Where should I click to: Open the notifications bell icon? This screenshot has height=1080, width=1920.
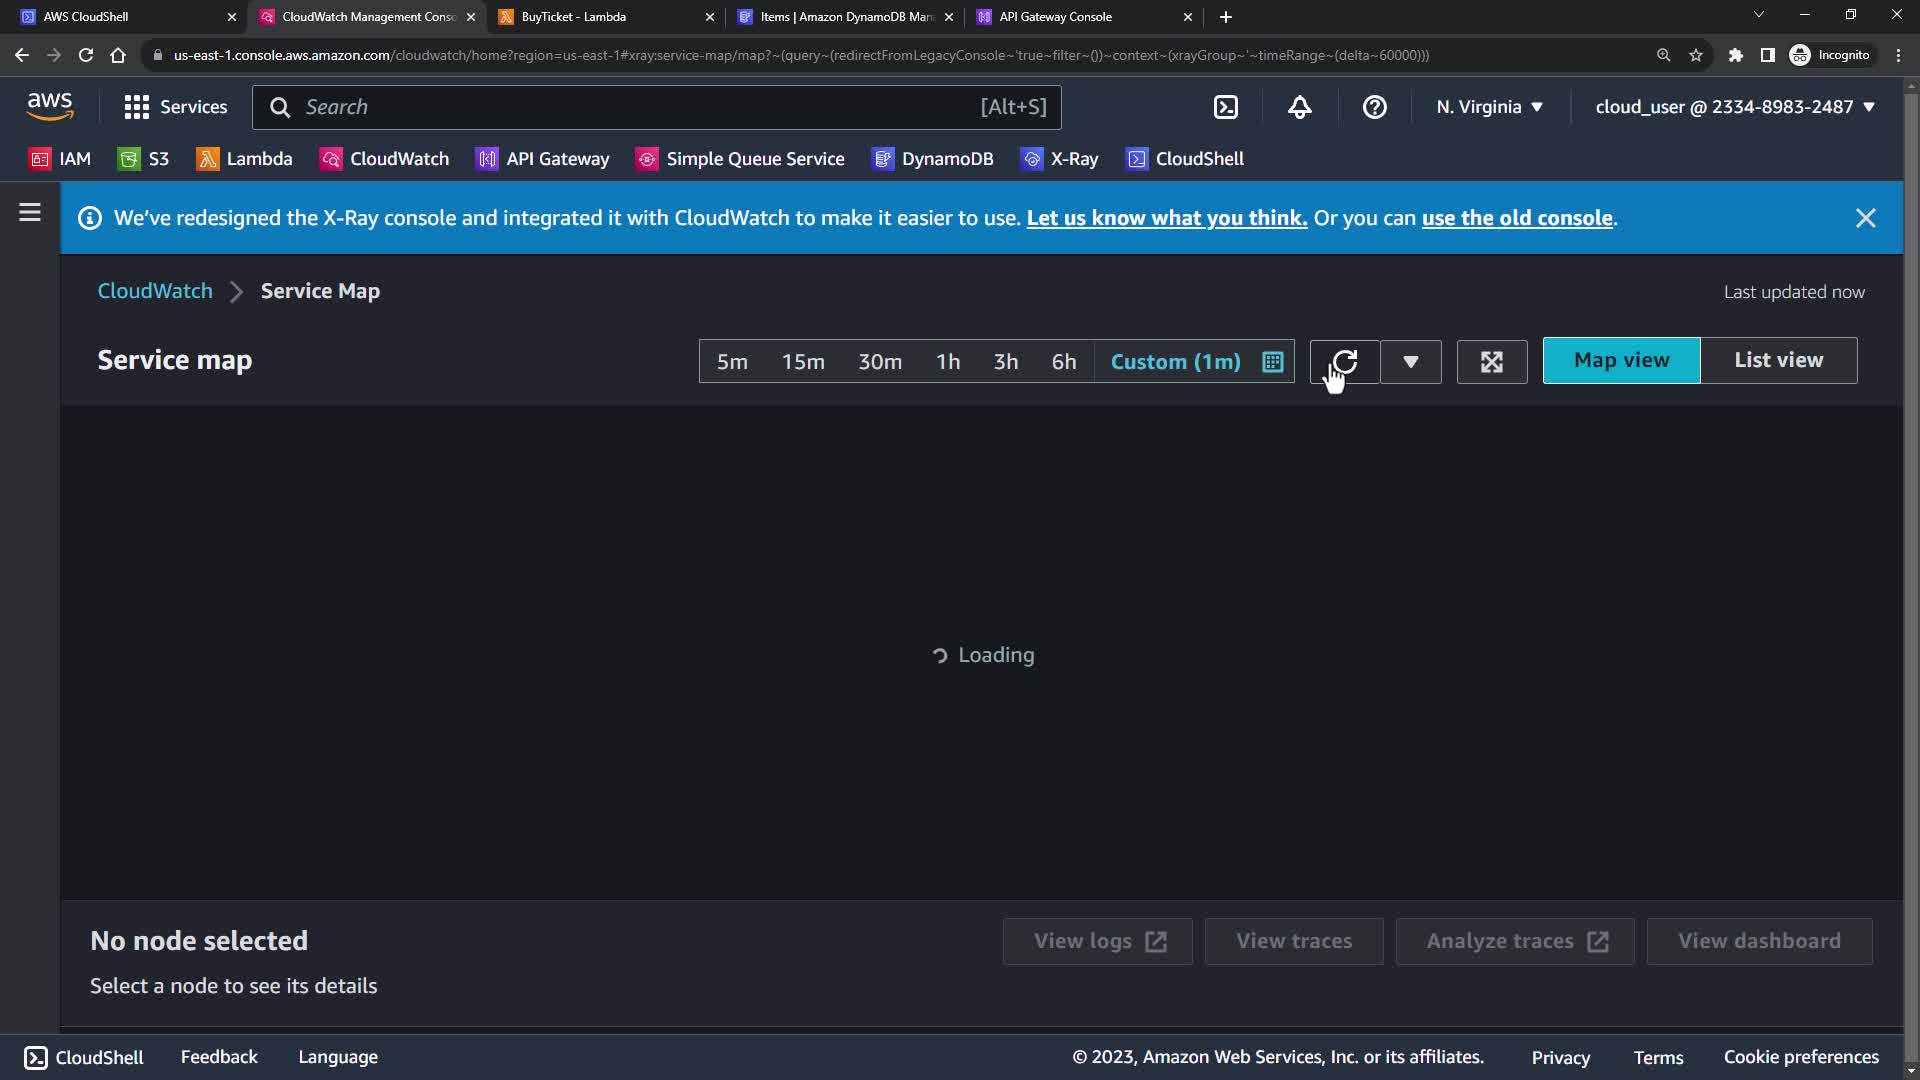click(x=1299, y=107)
